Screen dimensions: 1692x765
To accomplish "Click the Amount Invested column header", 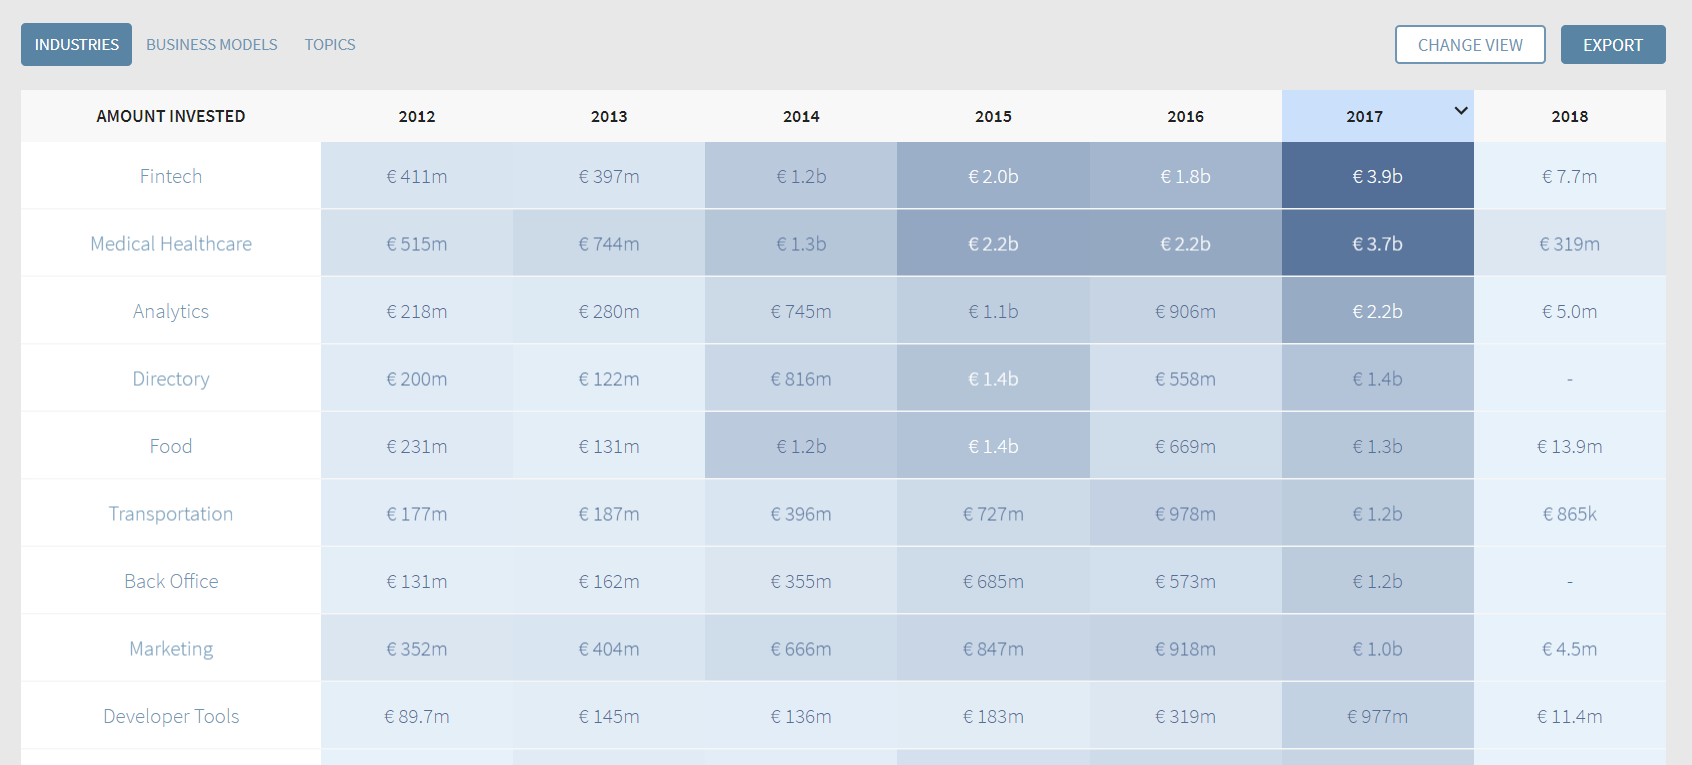I will [171, 117].
